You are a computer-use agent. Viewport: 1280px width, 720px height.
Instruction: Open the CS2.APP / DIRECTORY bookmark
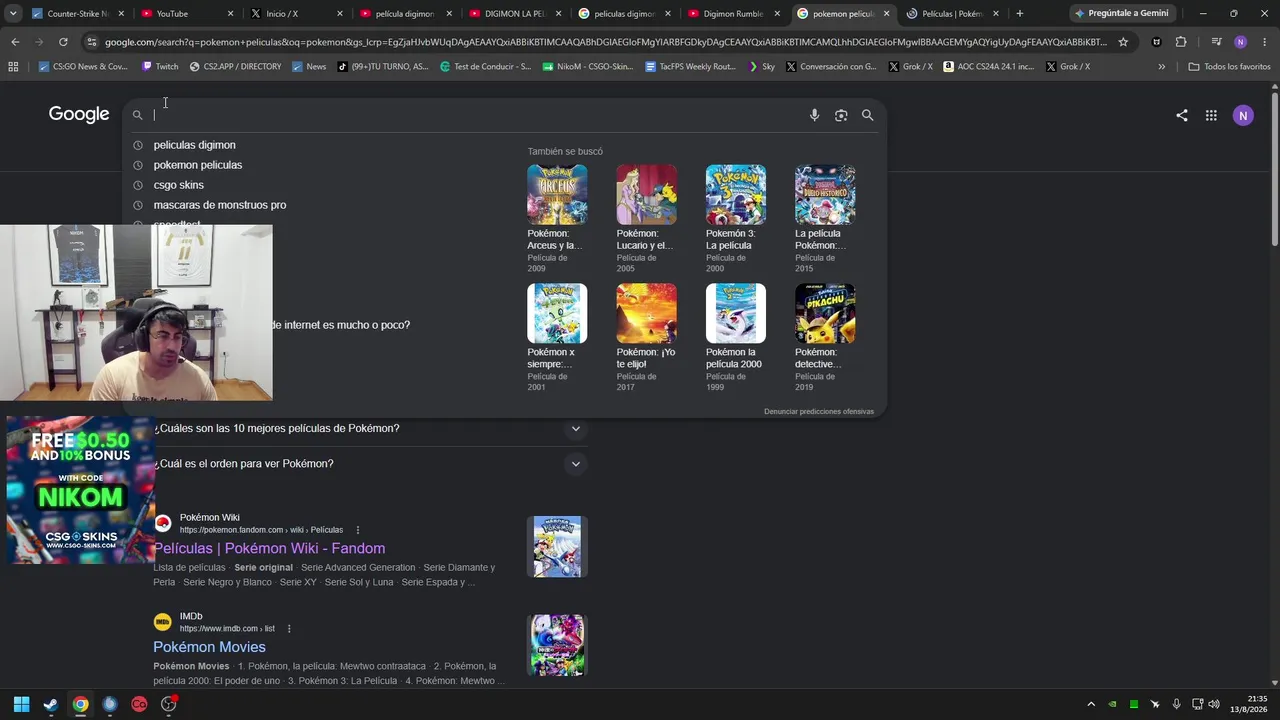pyautogui.click(x=235, y=66)
